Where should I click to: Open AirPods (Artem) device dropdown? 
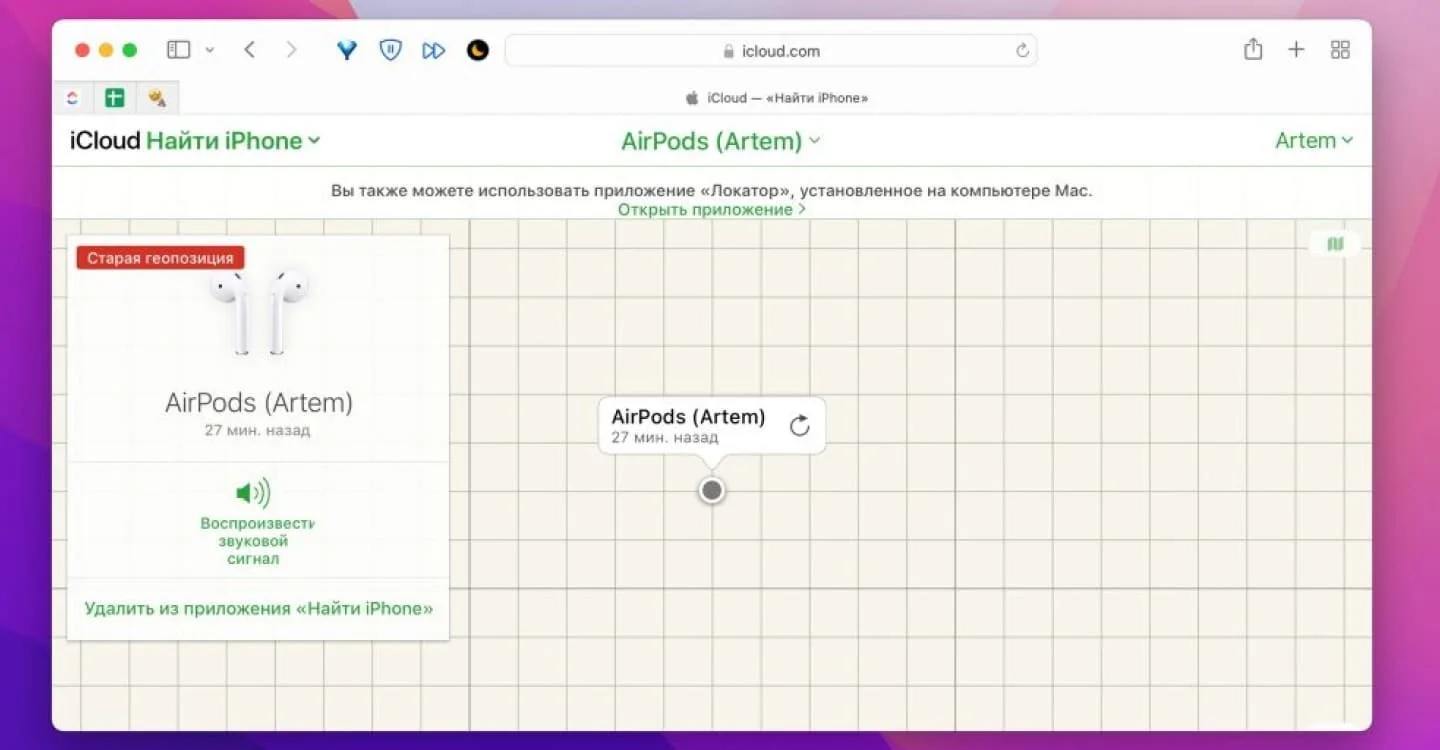(720, 141)
